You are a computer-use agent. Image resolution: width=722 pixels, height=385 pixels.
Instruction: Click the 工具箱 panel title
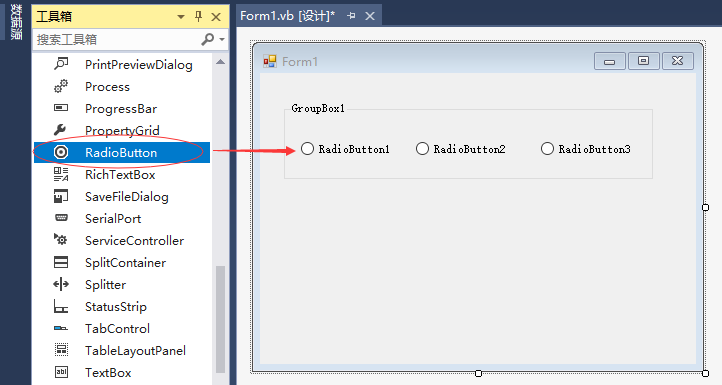point(54,17)
